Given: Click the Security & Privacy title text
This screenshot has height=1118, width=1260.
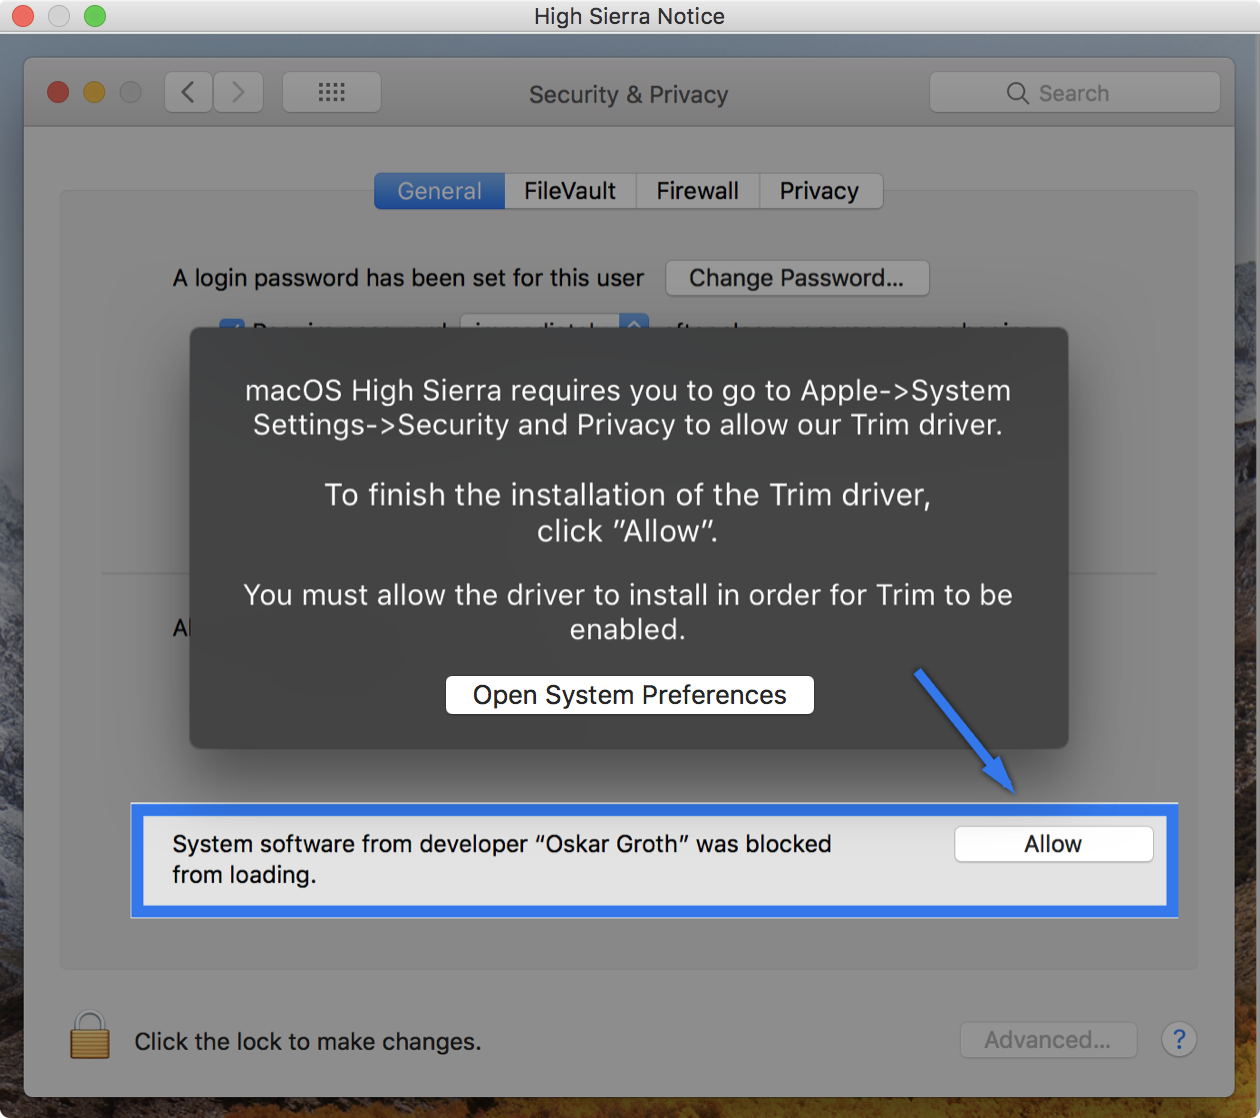Looking at the screenshot, I should (x=628, y=95).
